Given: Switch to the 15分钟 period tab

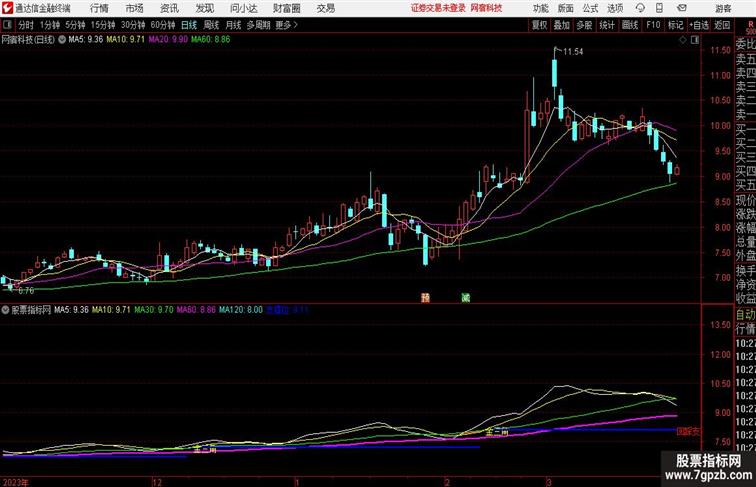Looking at the screenshot, I should 103,25.
